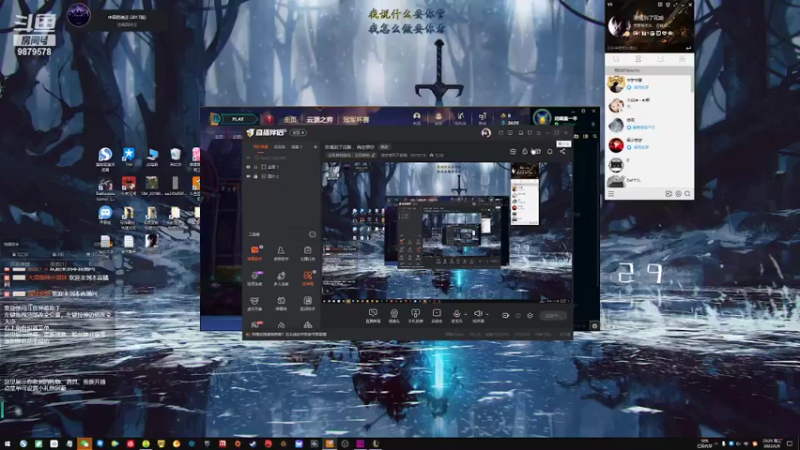This screenshot has height=450, width=800.
Task: Click the start streaming button
Action: [x=553, y=315]
